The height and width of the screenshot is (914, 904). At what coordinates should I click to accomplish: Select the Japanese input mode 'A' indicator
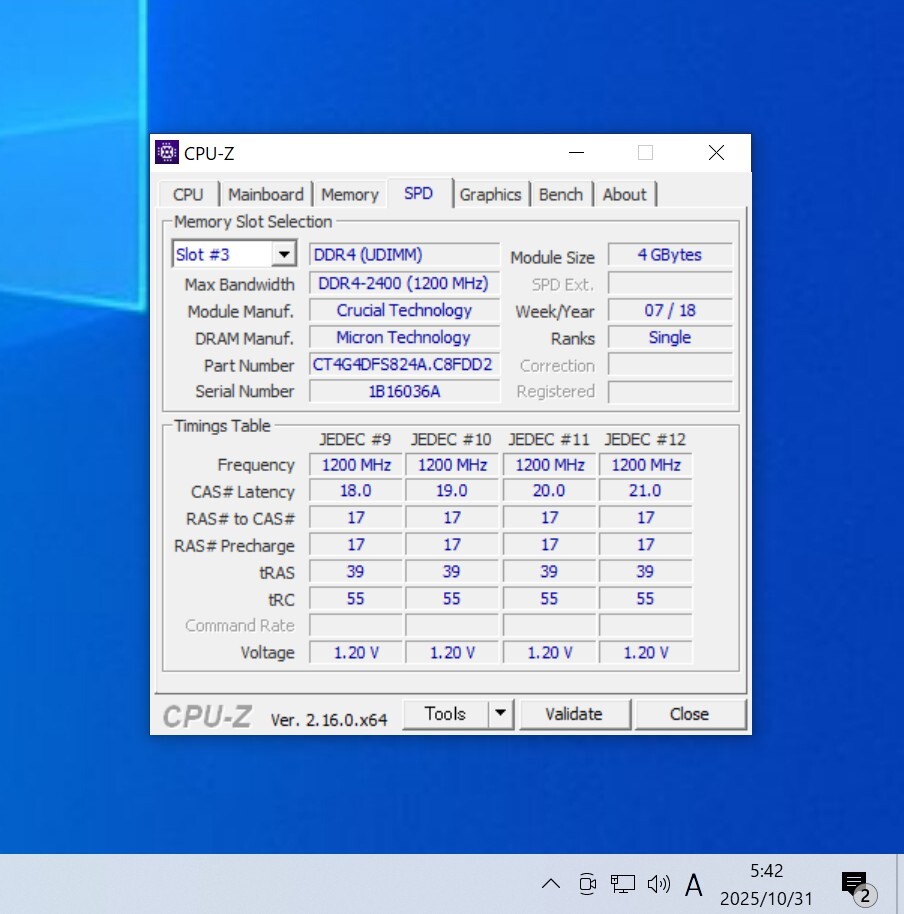pos(694,884)
